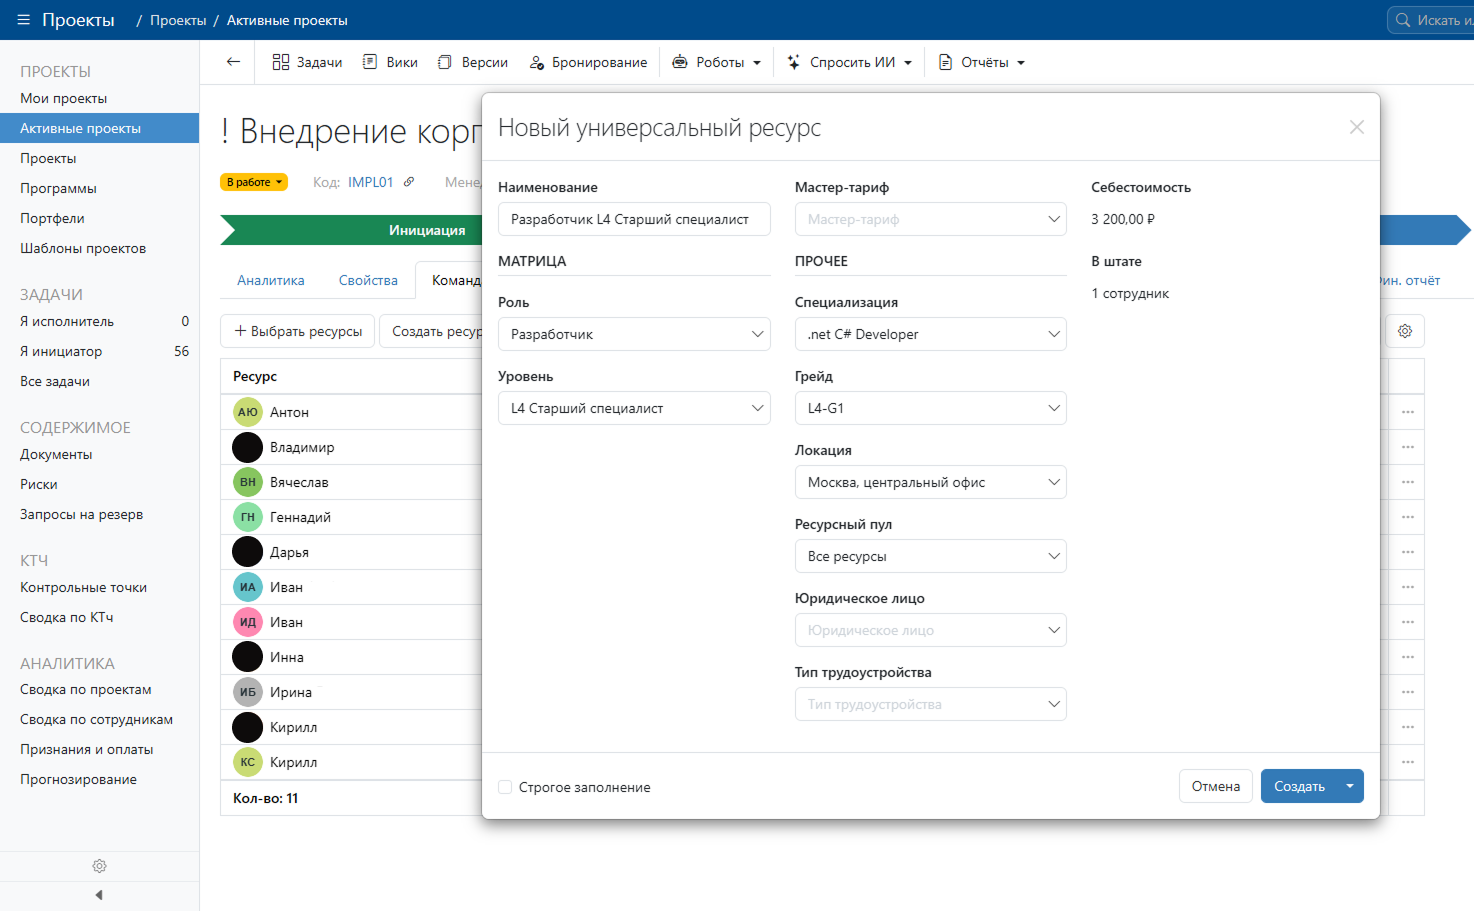The height and width of the screenshot is (911, 1474).
Task: Click the search magnifier icon
Action: (1403, 20)
